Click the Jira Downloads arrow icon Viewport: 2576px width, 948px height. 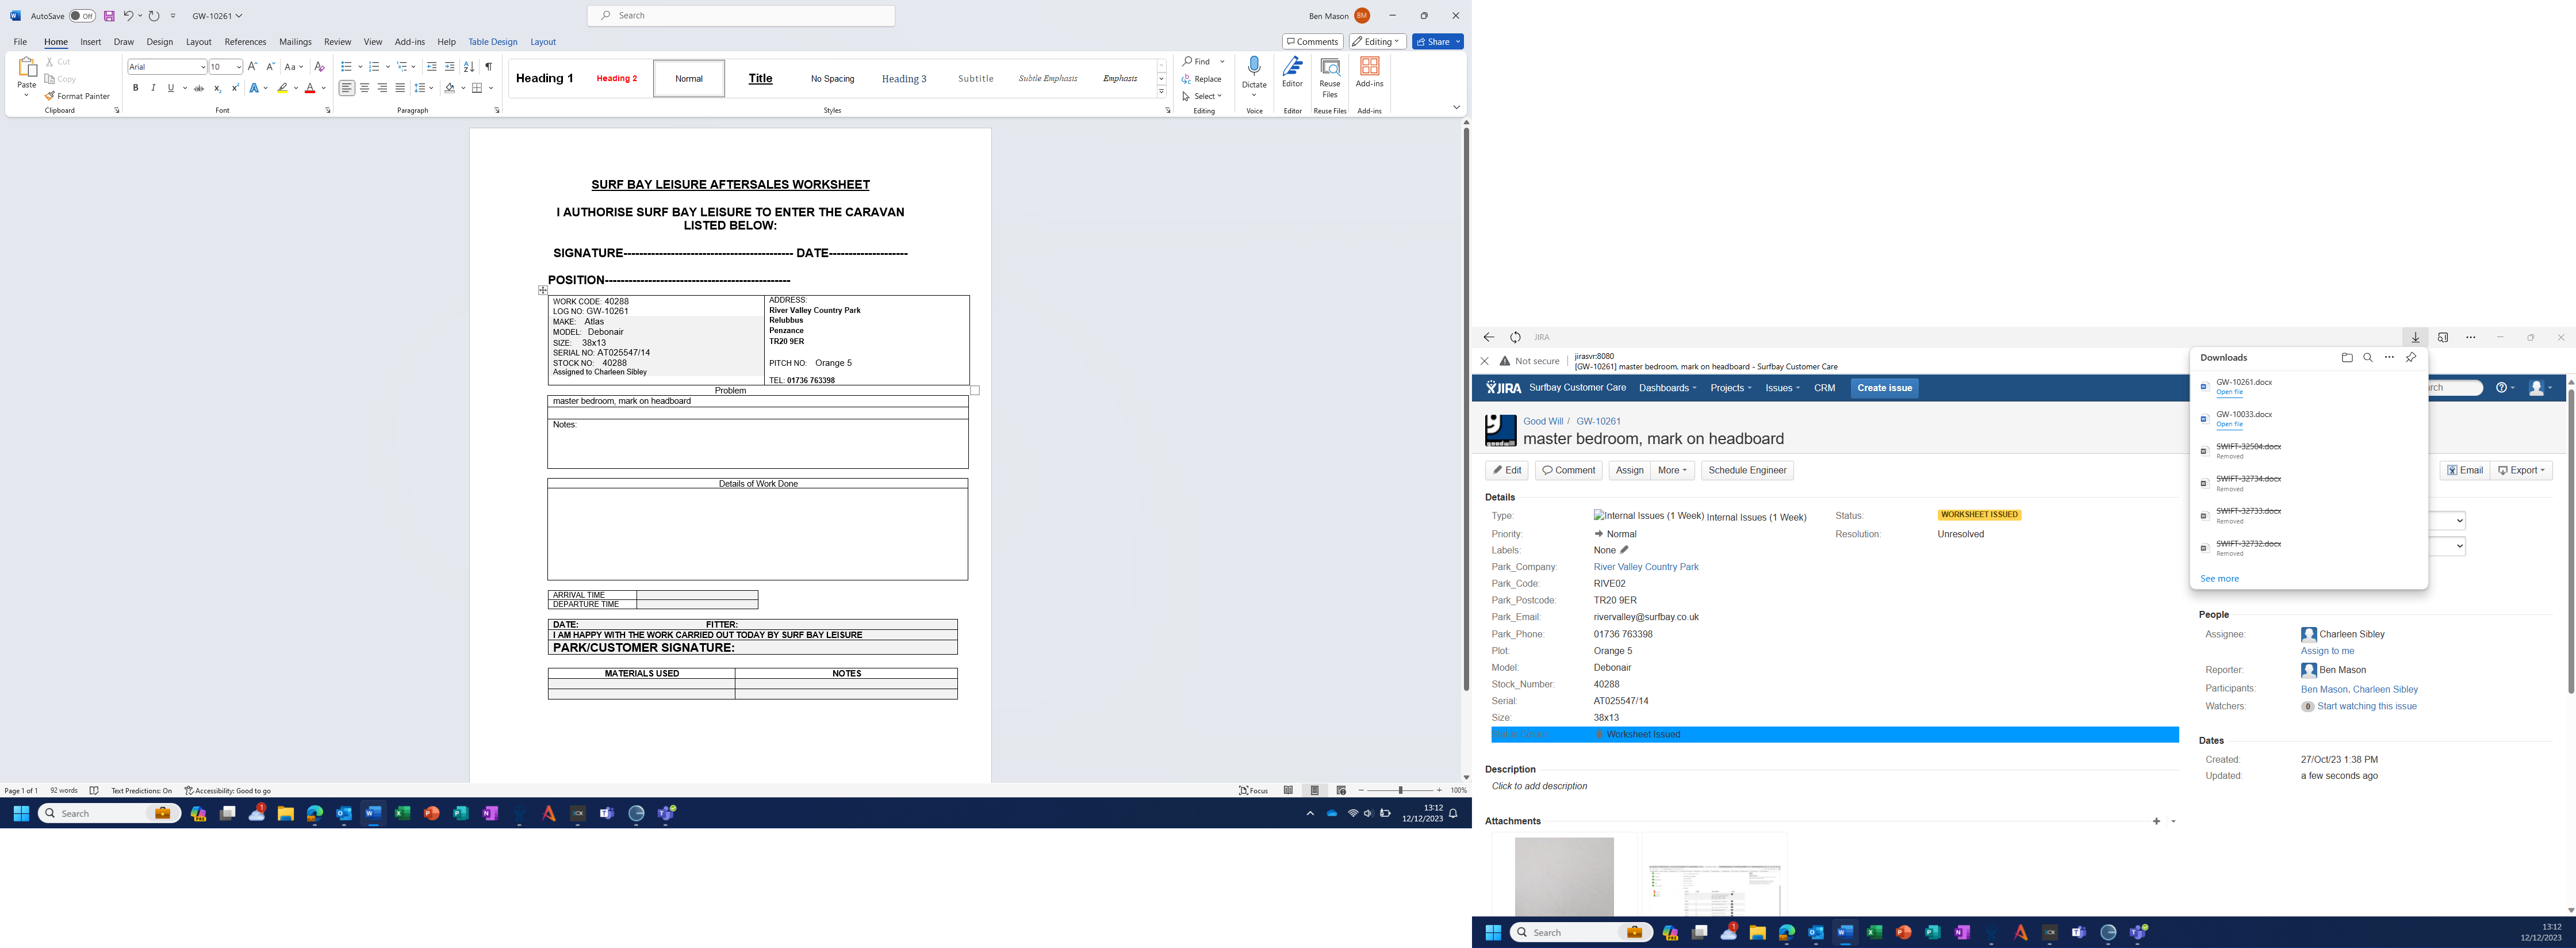click(x=2415, y=338)
